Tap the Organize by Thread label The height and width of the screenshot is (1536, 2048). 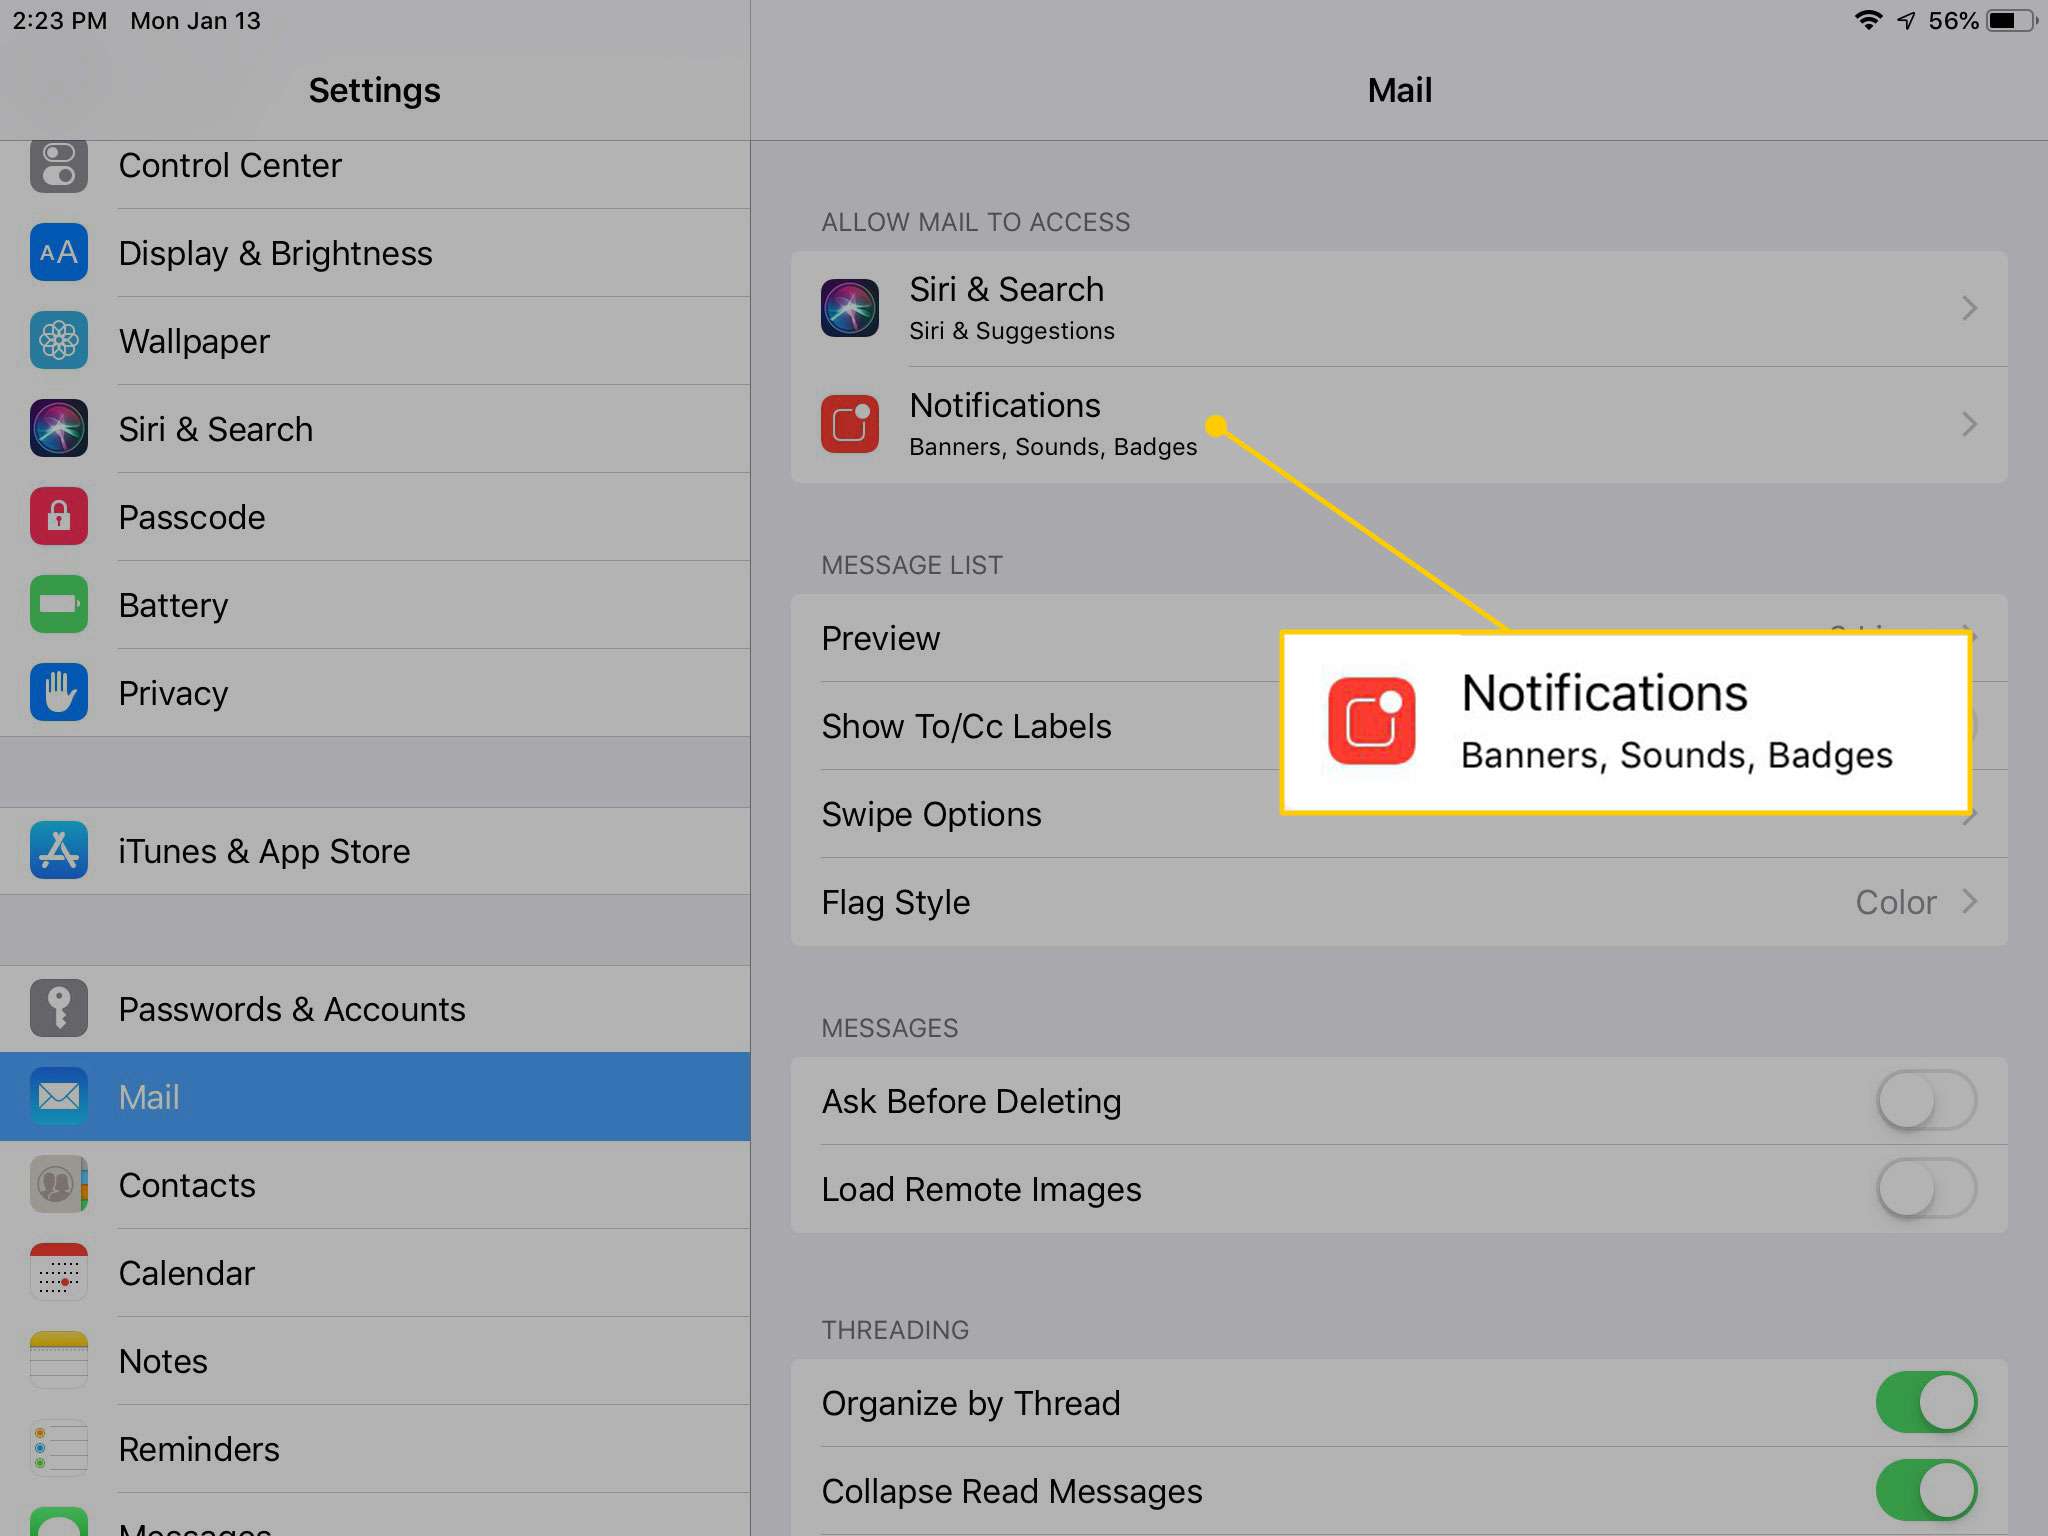point(971,1403)
